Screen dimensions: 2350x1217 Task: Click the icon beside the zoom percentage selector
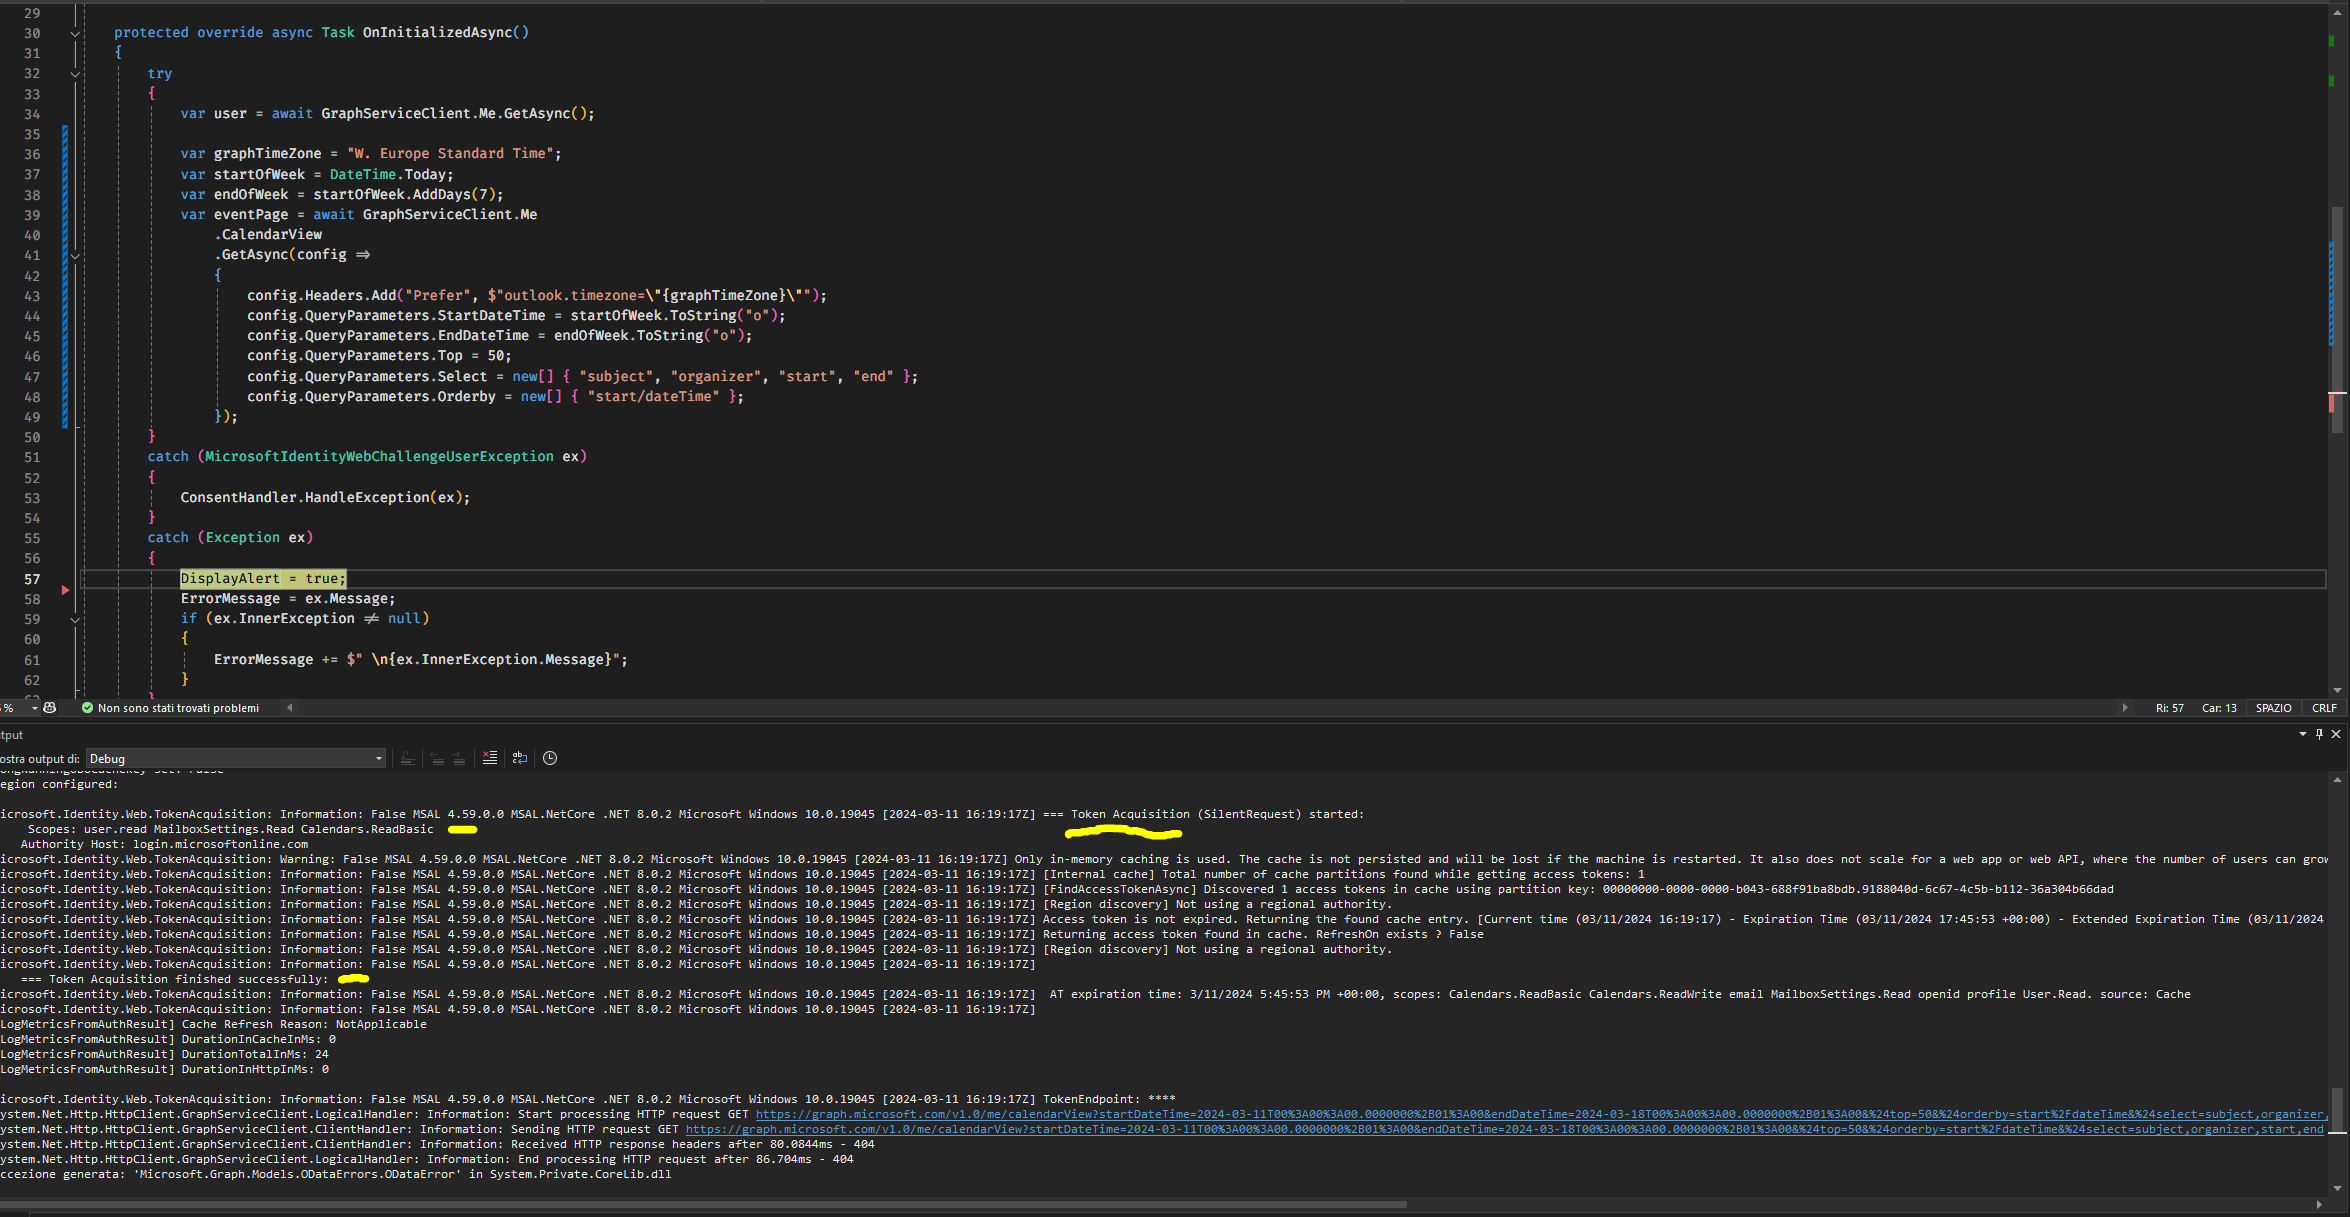click(49, 707)
